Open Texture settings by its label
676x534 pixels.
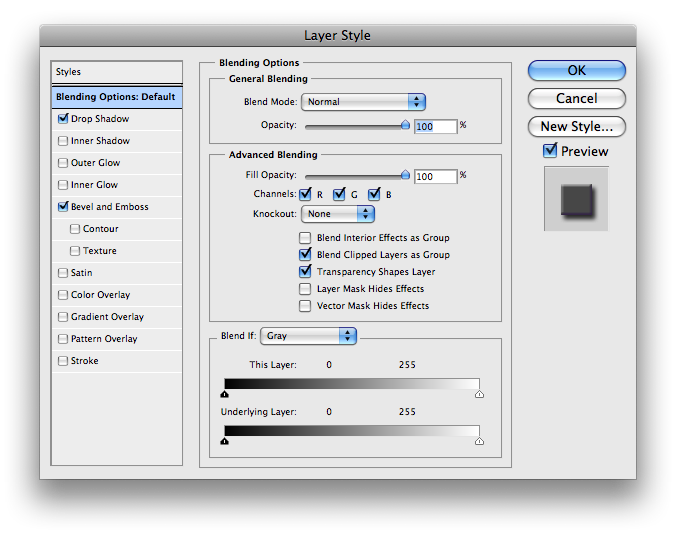(x=100, y=251)
